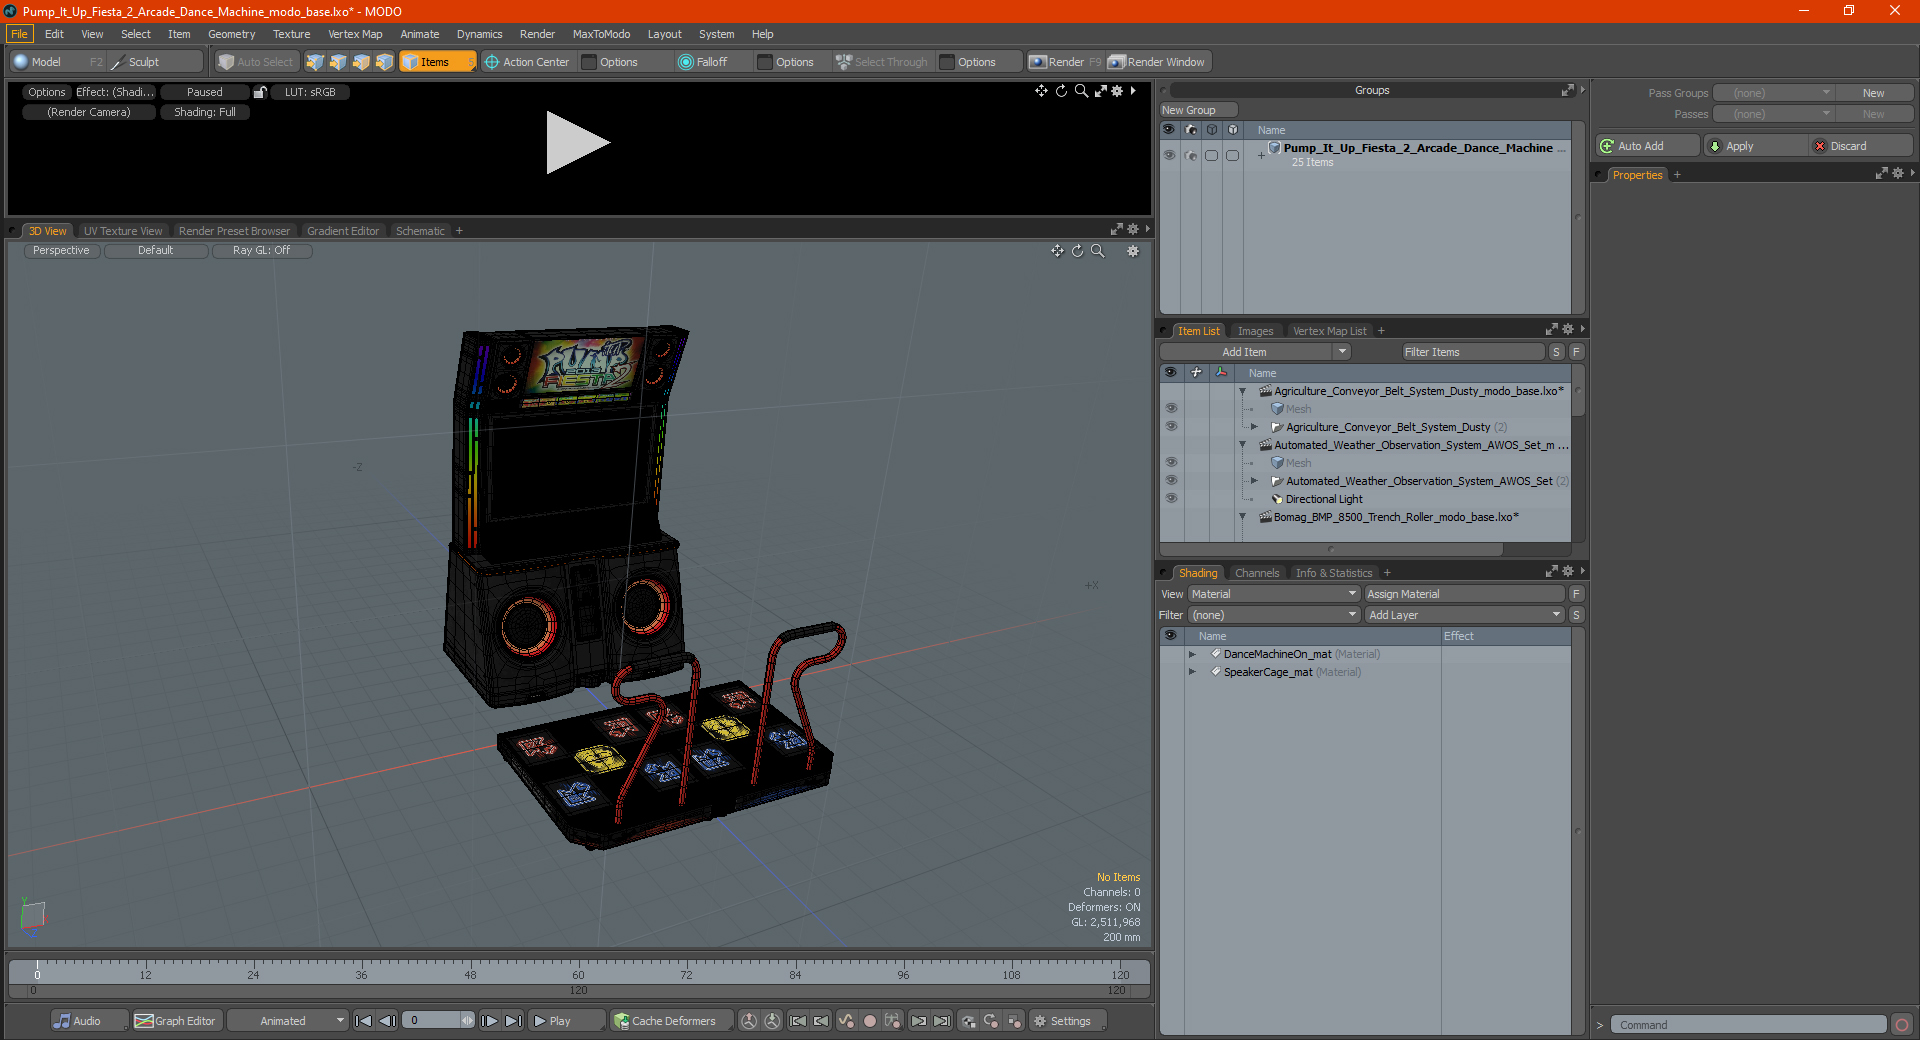Jump to last frame on the transport bar
1920x1040 pixels.
513,1021
